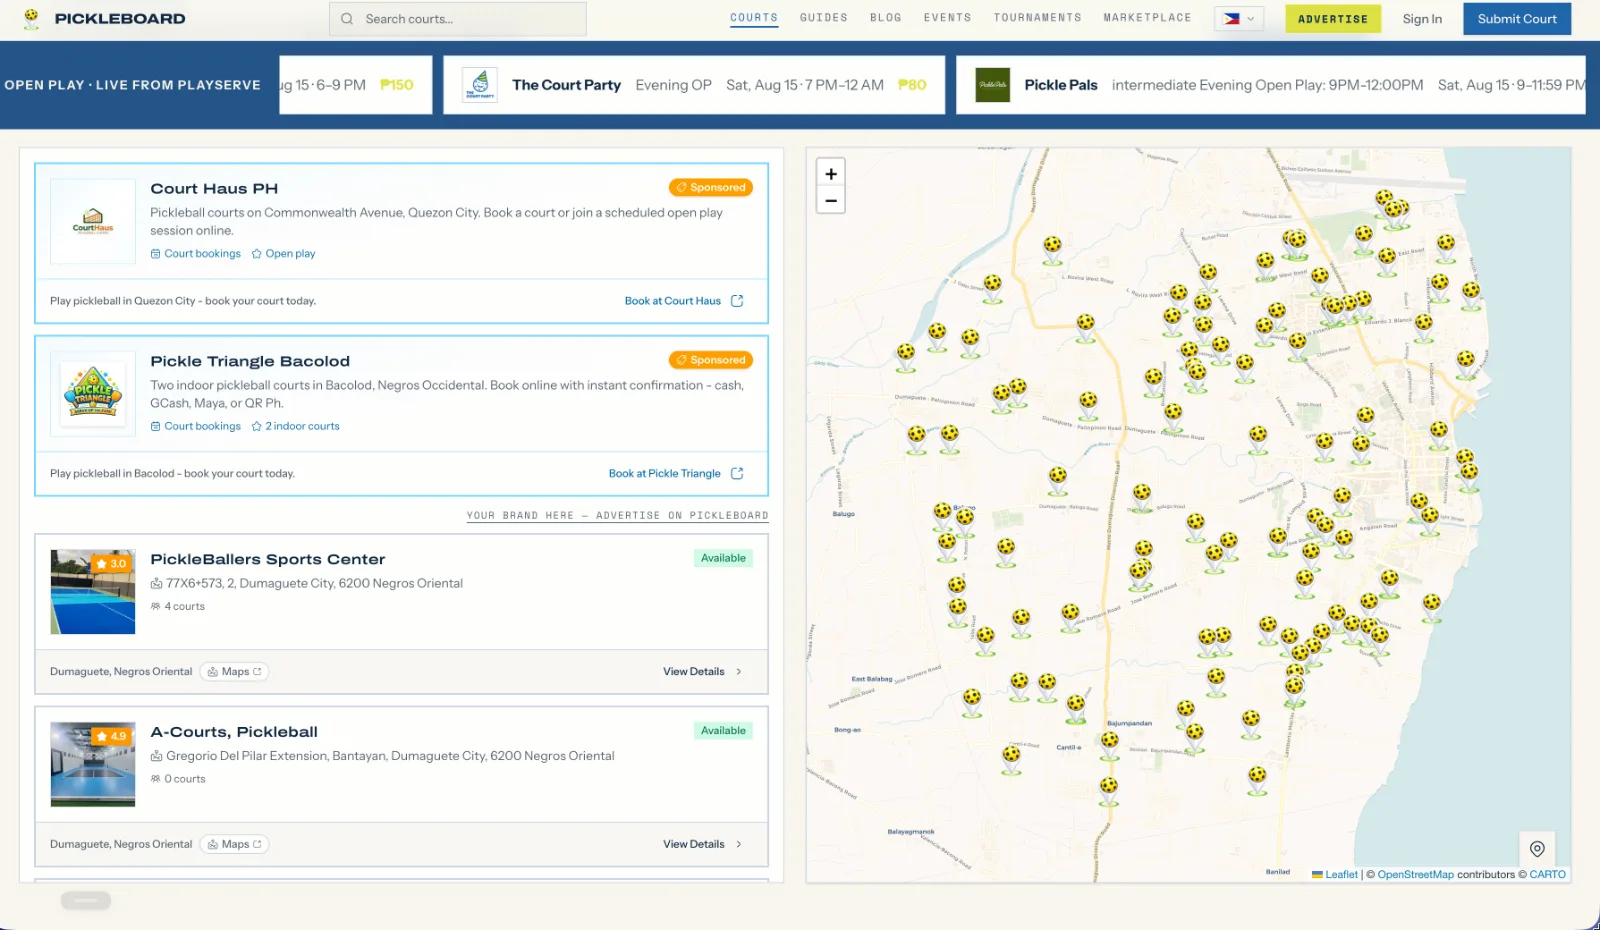Zoom in on the map

(x=831, y=173)
